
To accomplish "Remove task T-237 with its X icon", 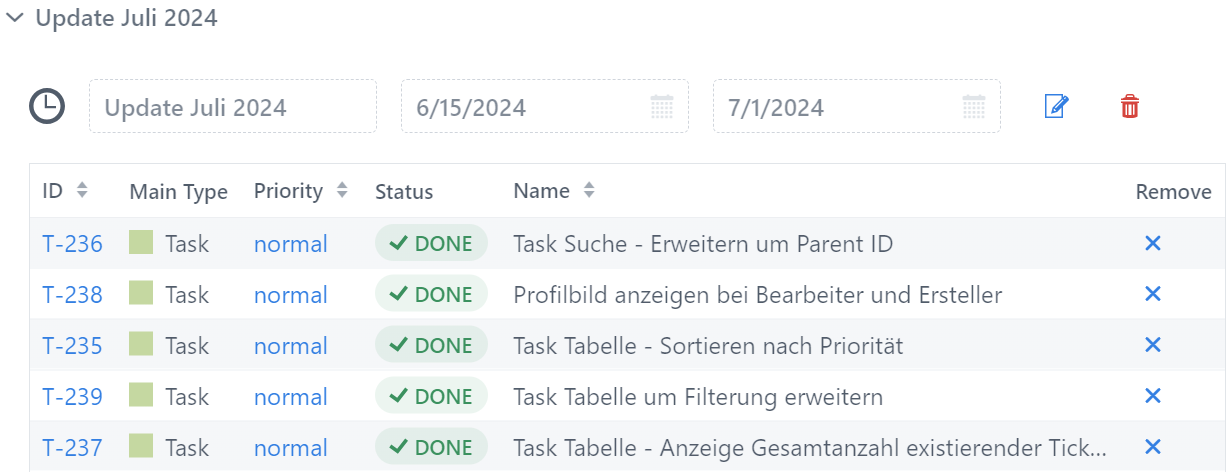I will coord(1152,447).
